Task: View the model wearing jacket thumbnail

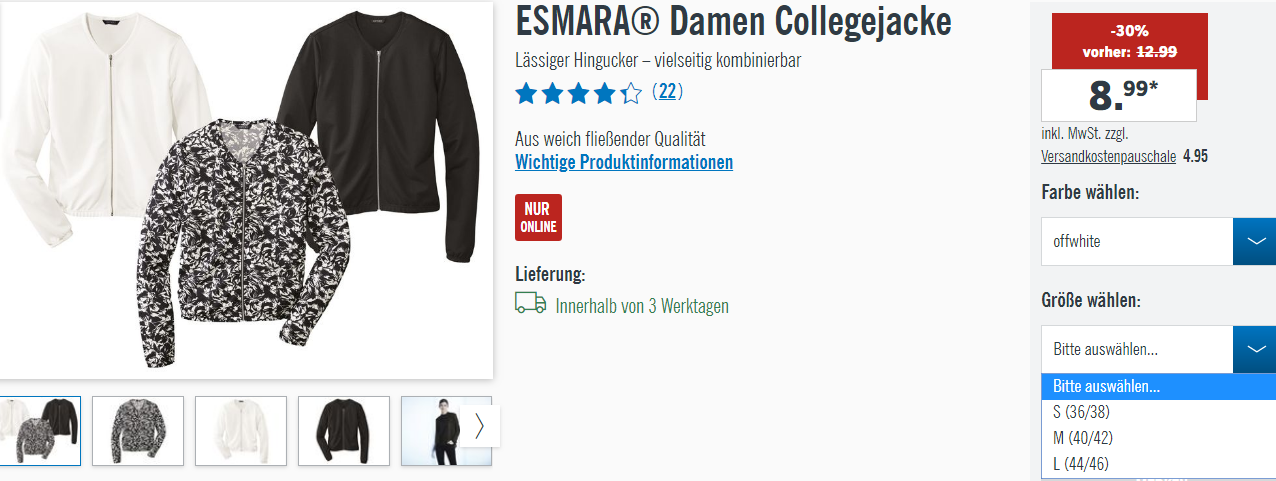Action: [x=432, y=431]
